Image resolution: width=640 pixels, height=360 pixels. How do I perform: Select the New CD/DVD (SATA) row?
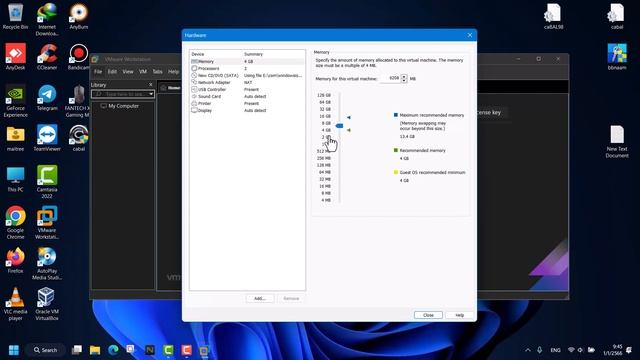click(247, 76)
